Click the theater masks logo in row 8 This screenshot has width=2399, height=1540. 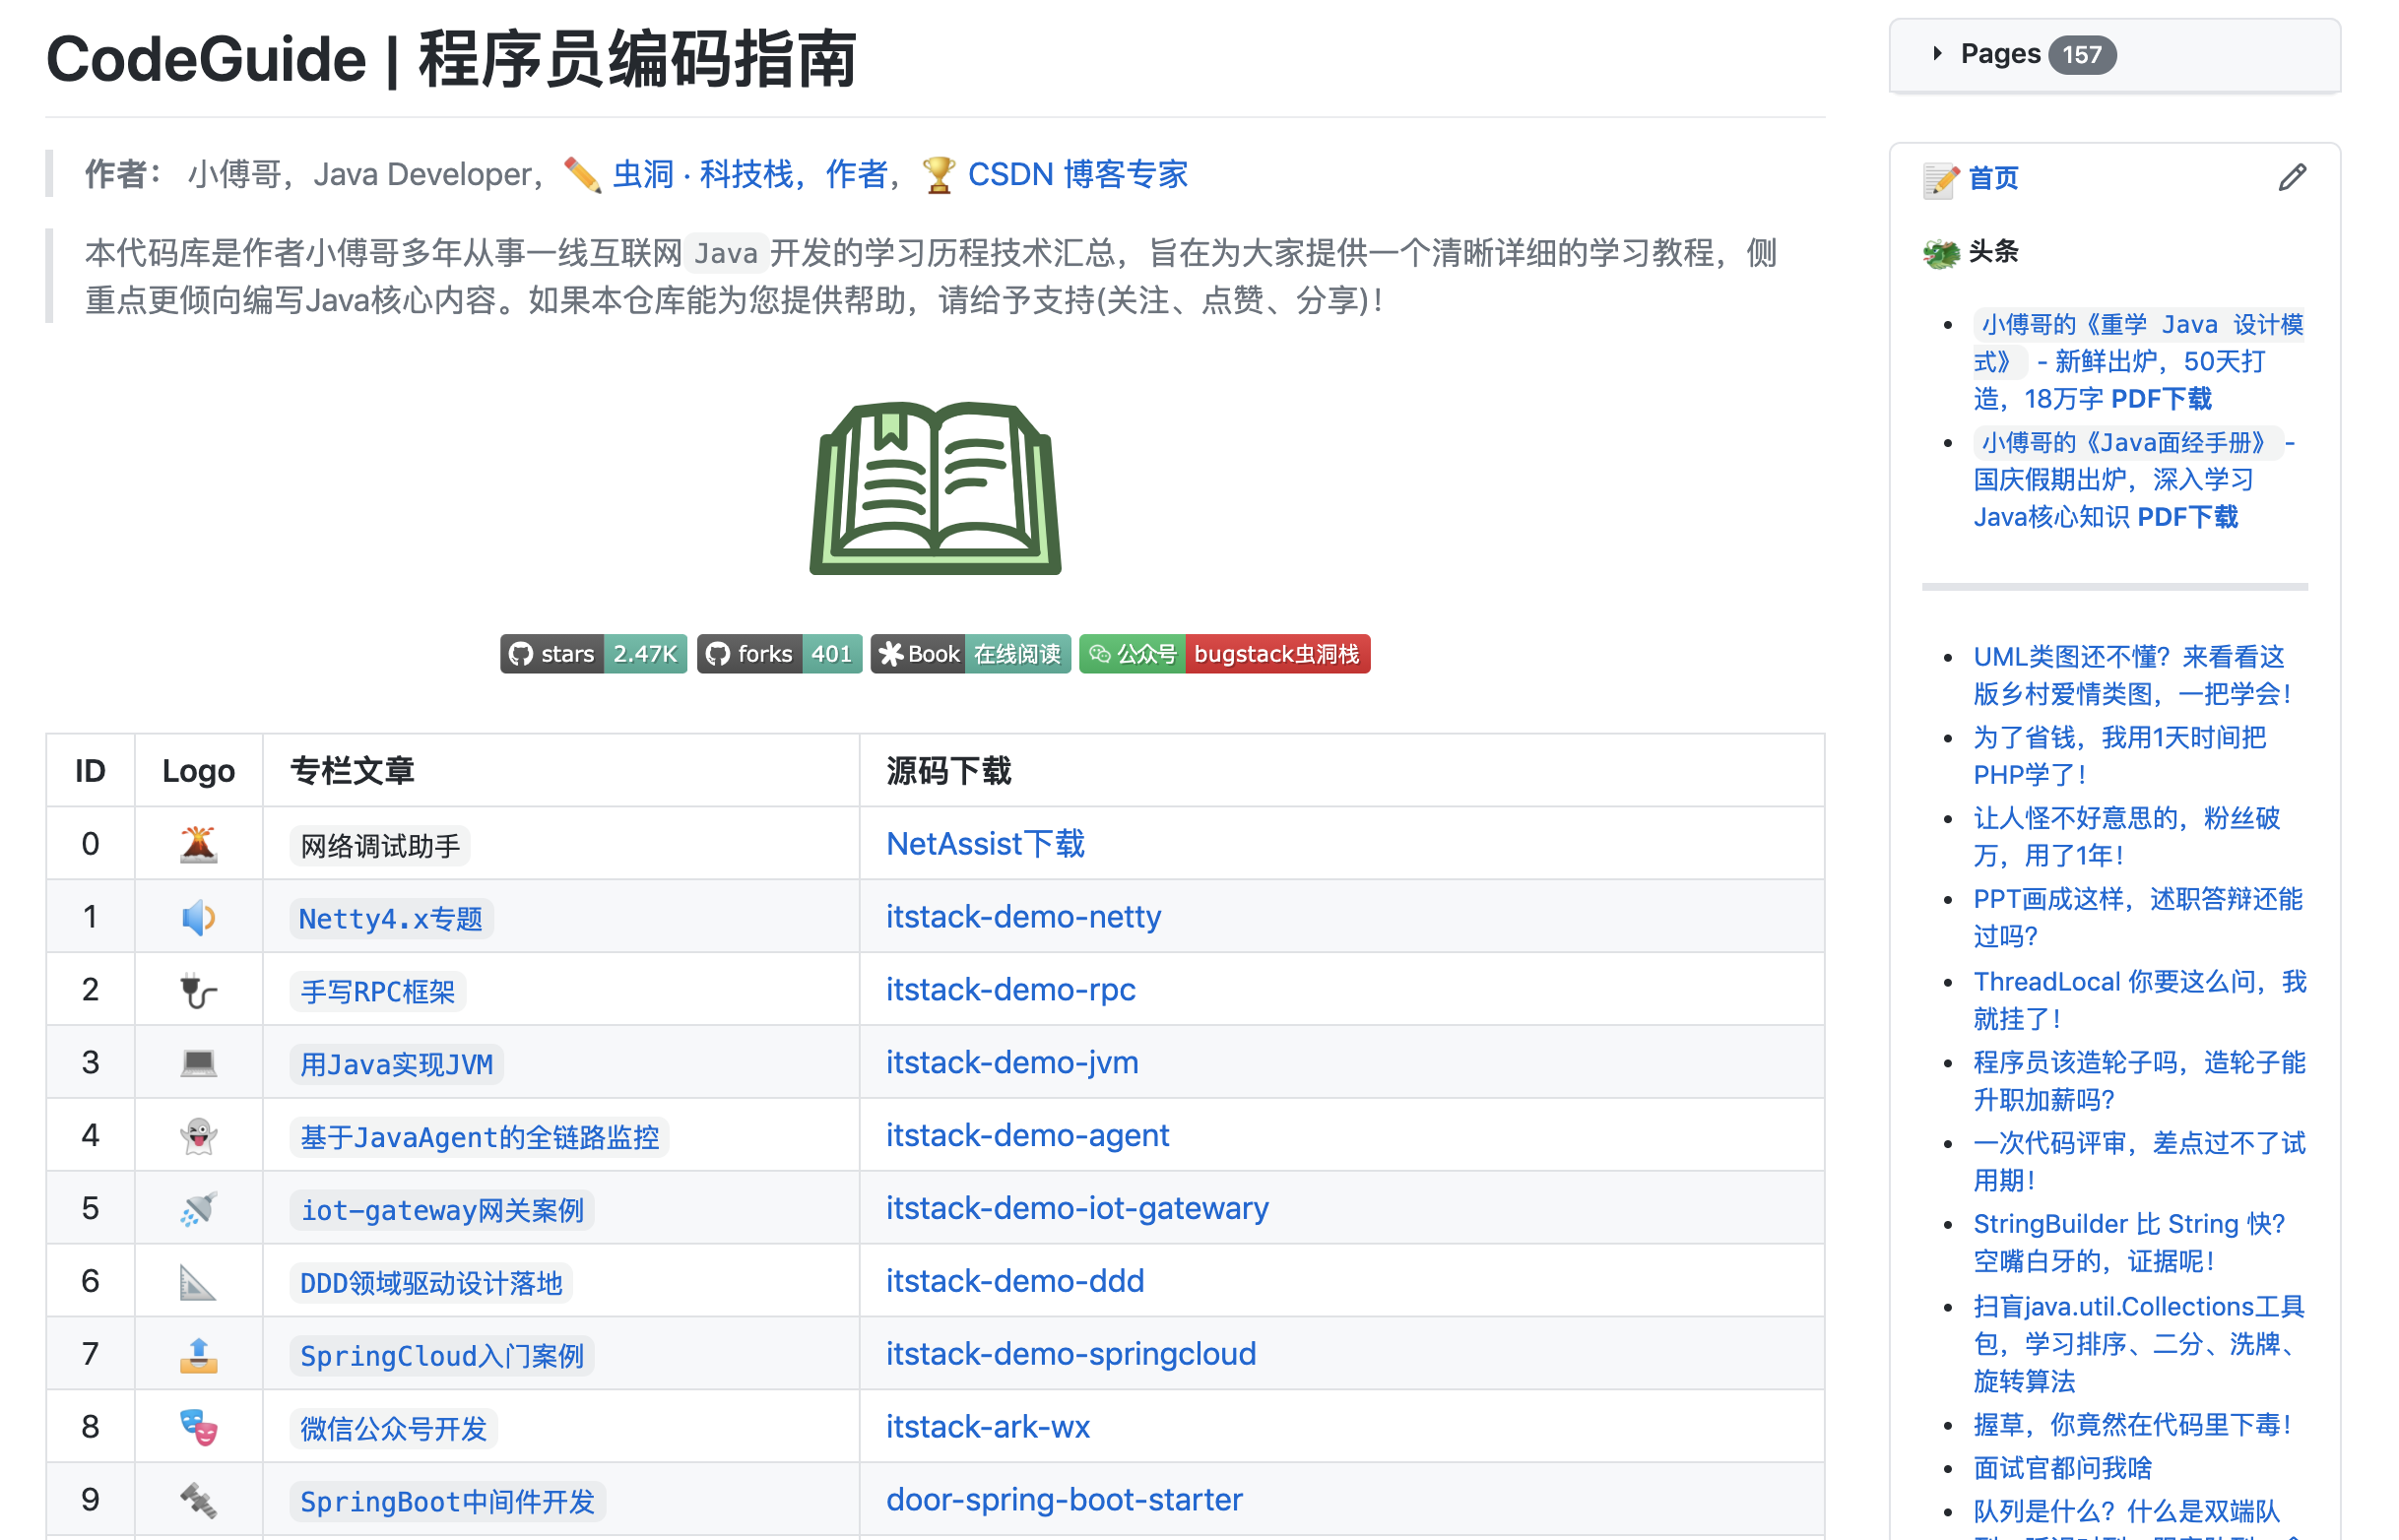[x=198, y=1427]
